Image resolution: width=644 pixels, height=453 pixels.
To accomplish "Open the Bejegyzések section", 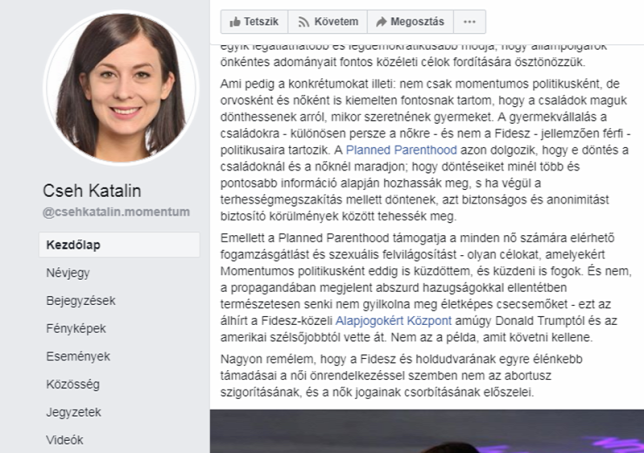I will [x=80, y=301].
